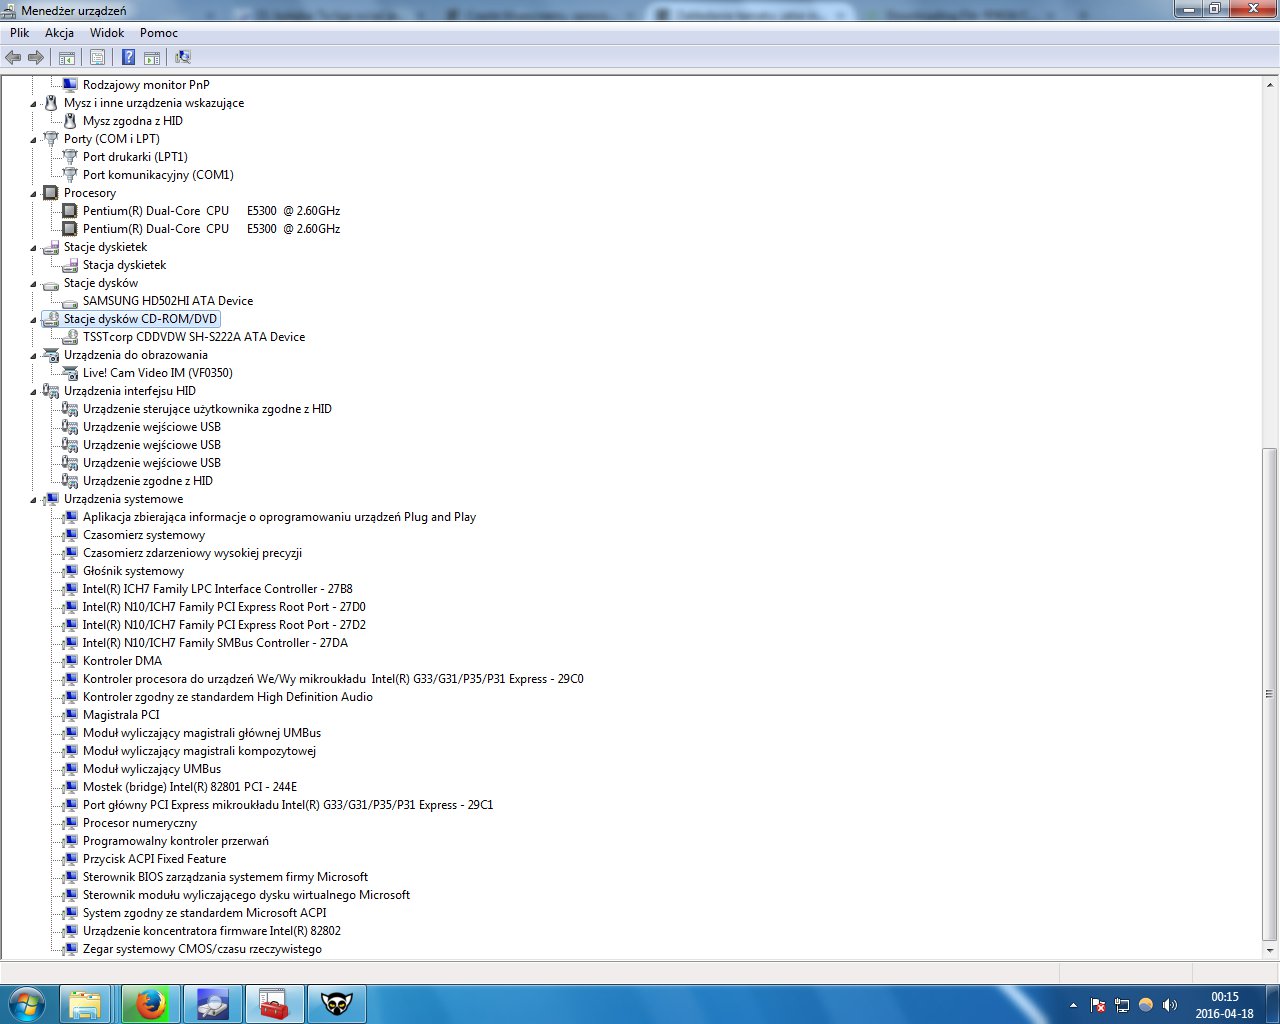Screen dimensions: 1280x1024
Task: Show hidden system tray icons arrow
Action: pos(1074,1005)
